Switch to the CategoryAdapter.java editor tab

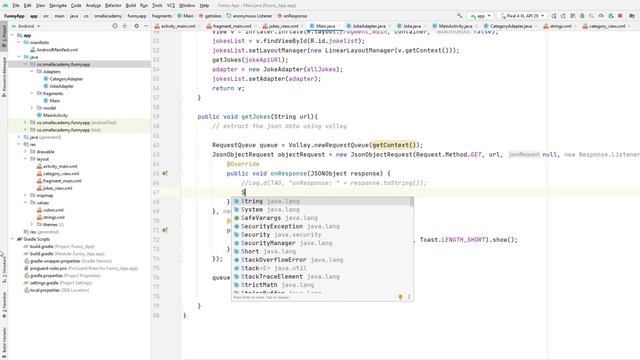[x=511, y=26]
